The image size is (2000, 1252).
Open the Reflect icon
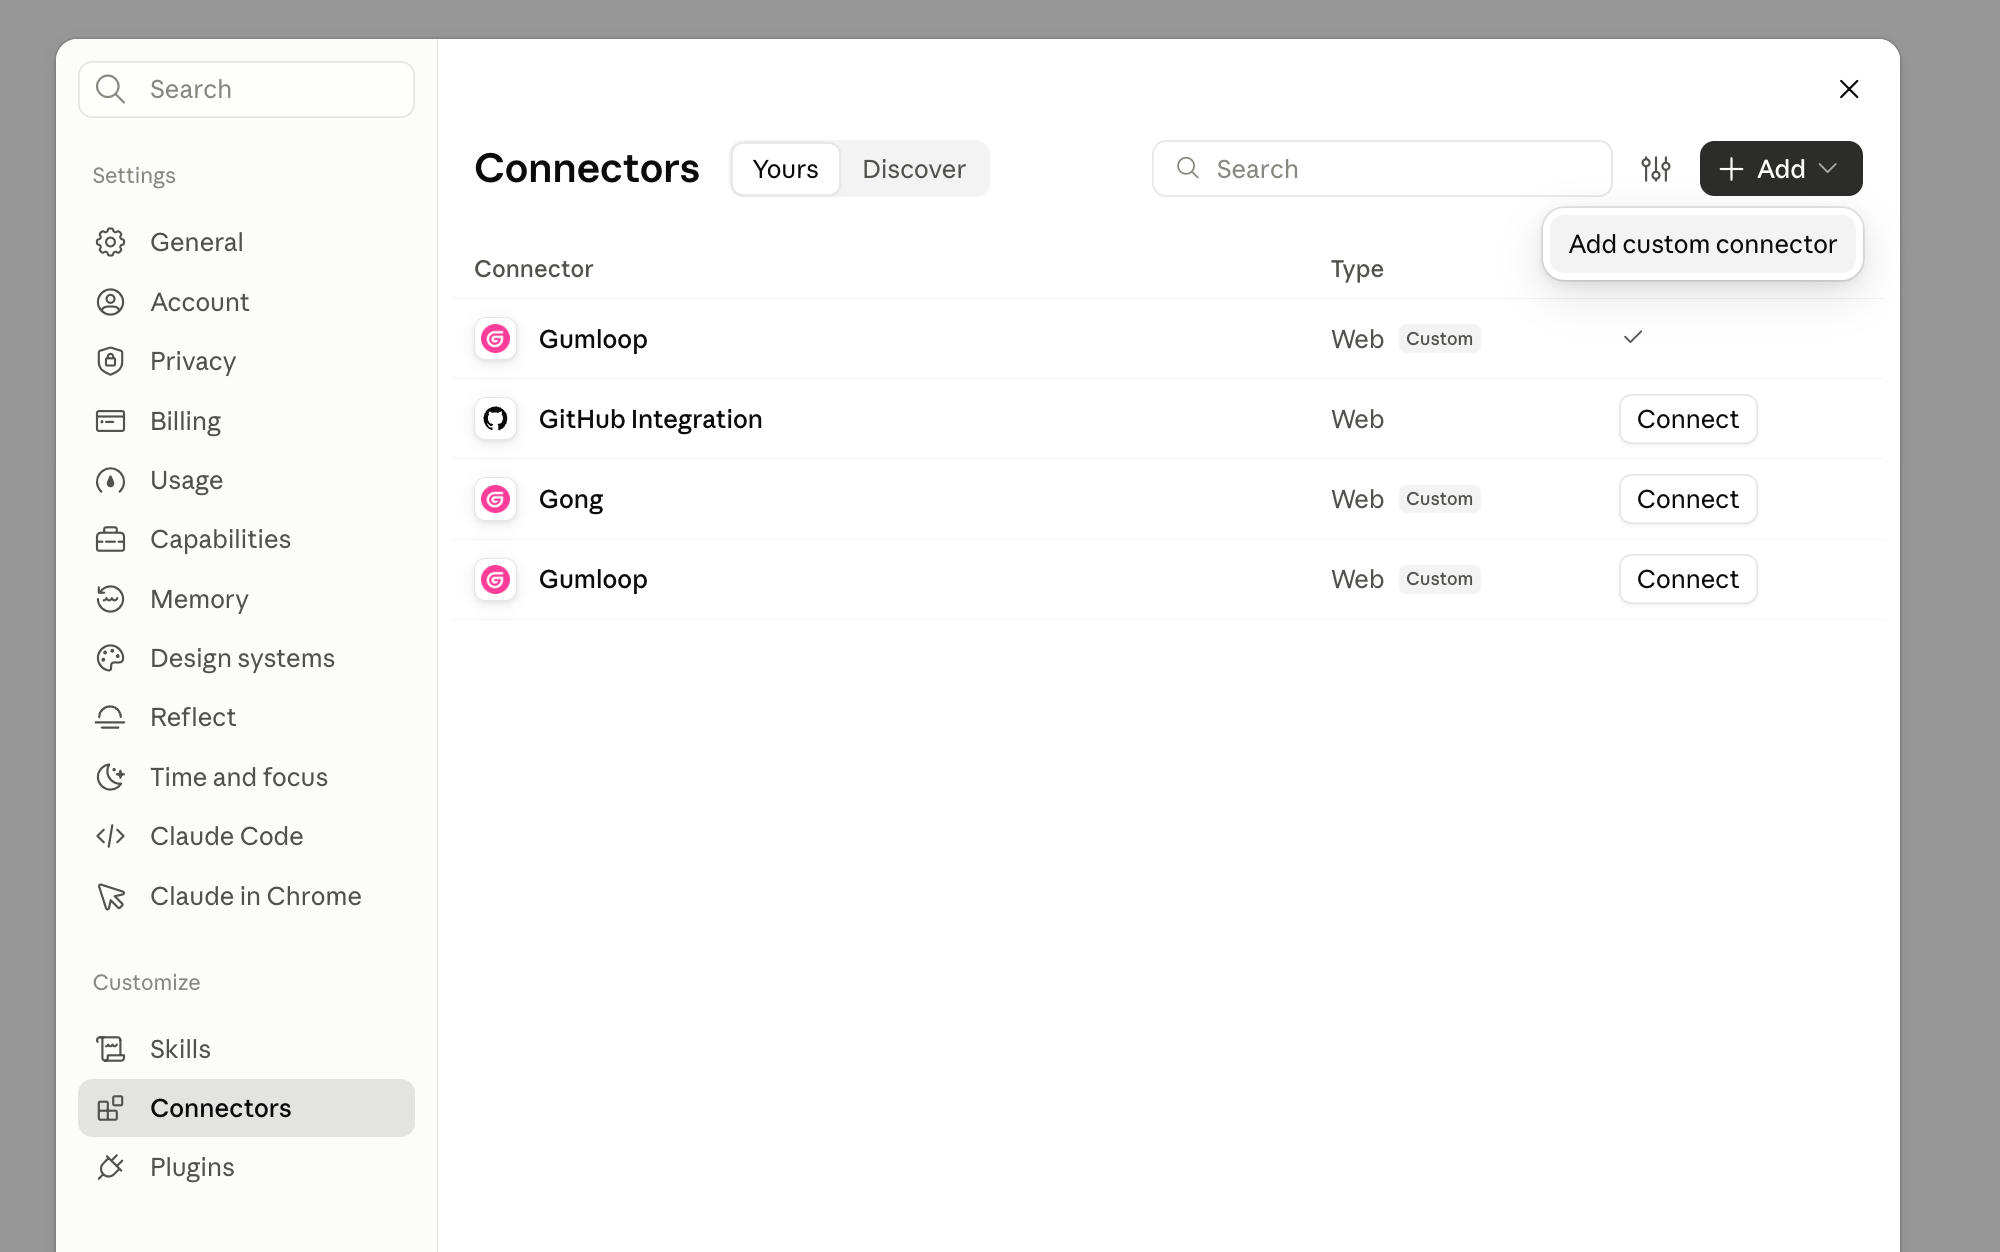click(110, 717)
